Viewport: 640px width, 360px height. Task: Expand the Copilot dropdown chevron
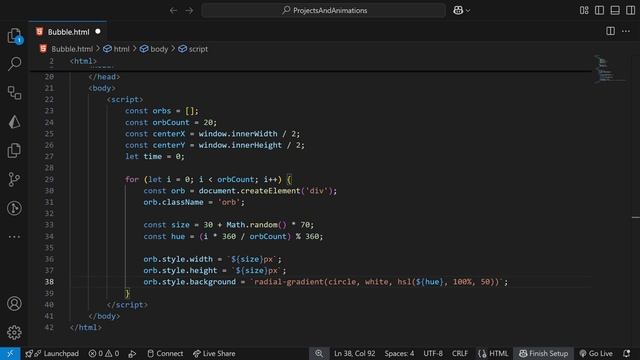tap(468, 11)
